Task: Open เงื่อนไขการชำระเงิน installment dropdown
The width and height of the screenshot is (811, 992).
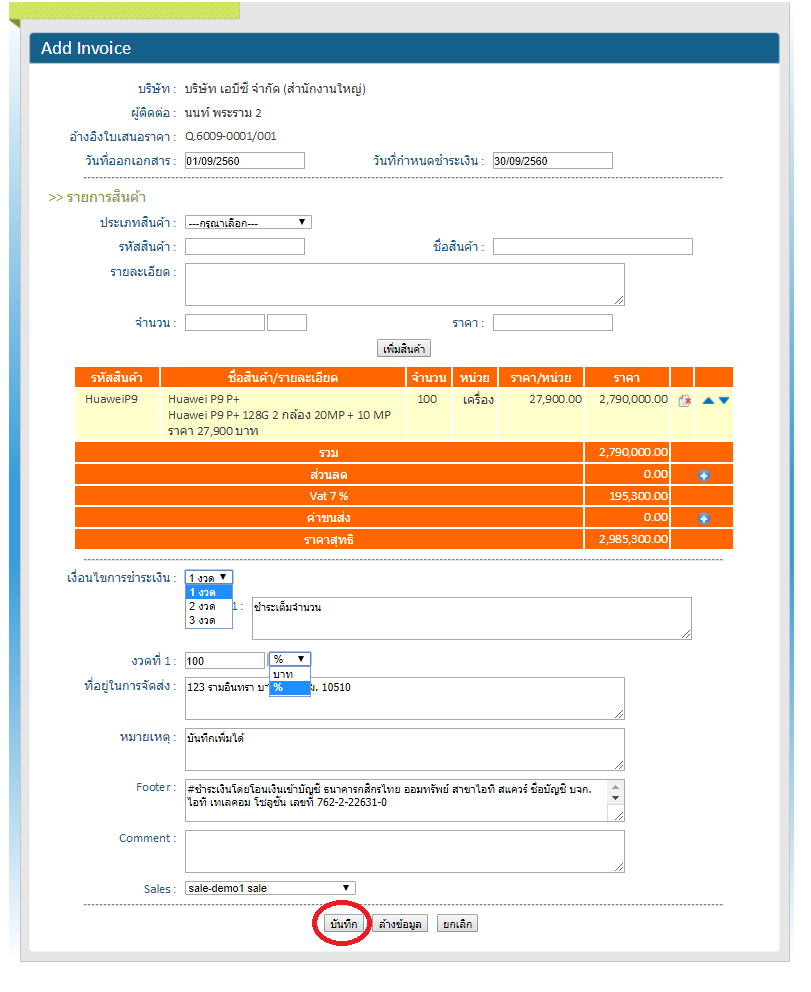Action: [x=209, y=578]
